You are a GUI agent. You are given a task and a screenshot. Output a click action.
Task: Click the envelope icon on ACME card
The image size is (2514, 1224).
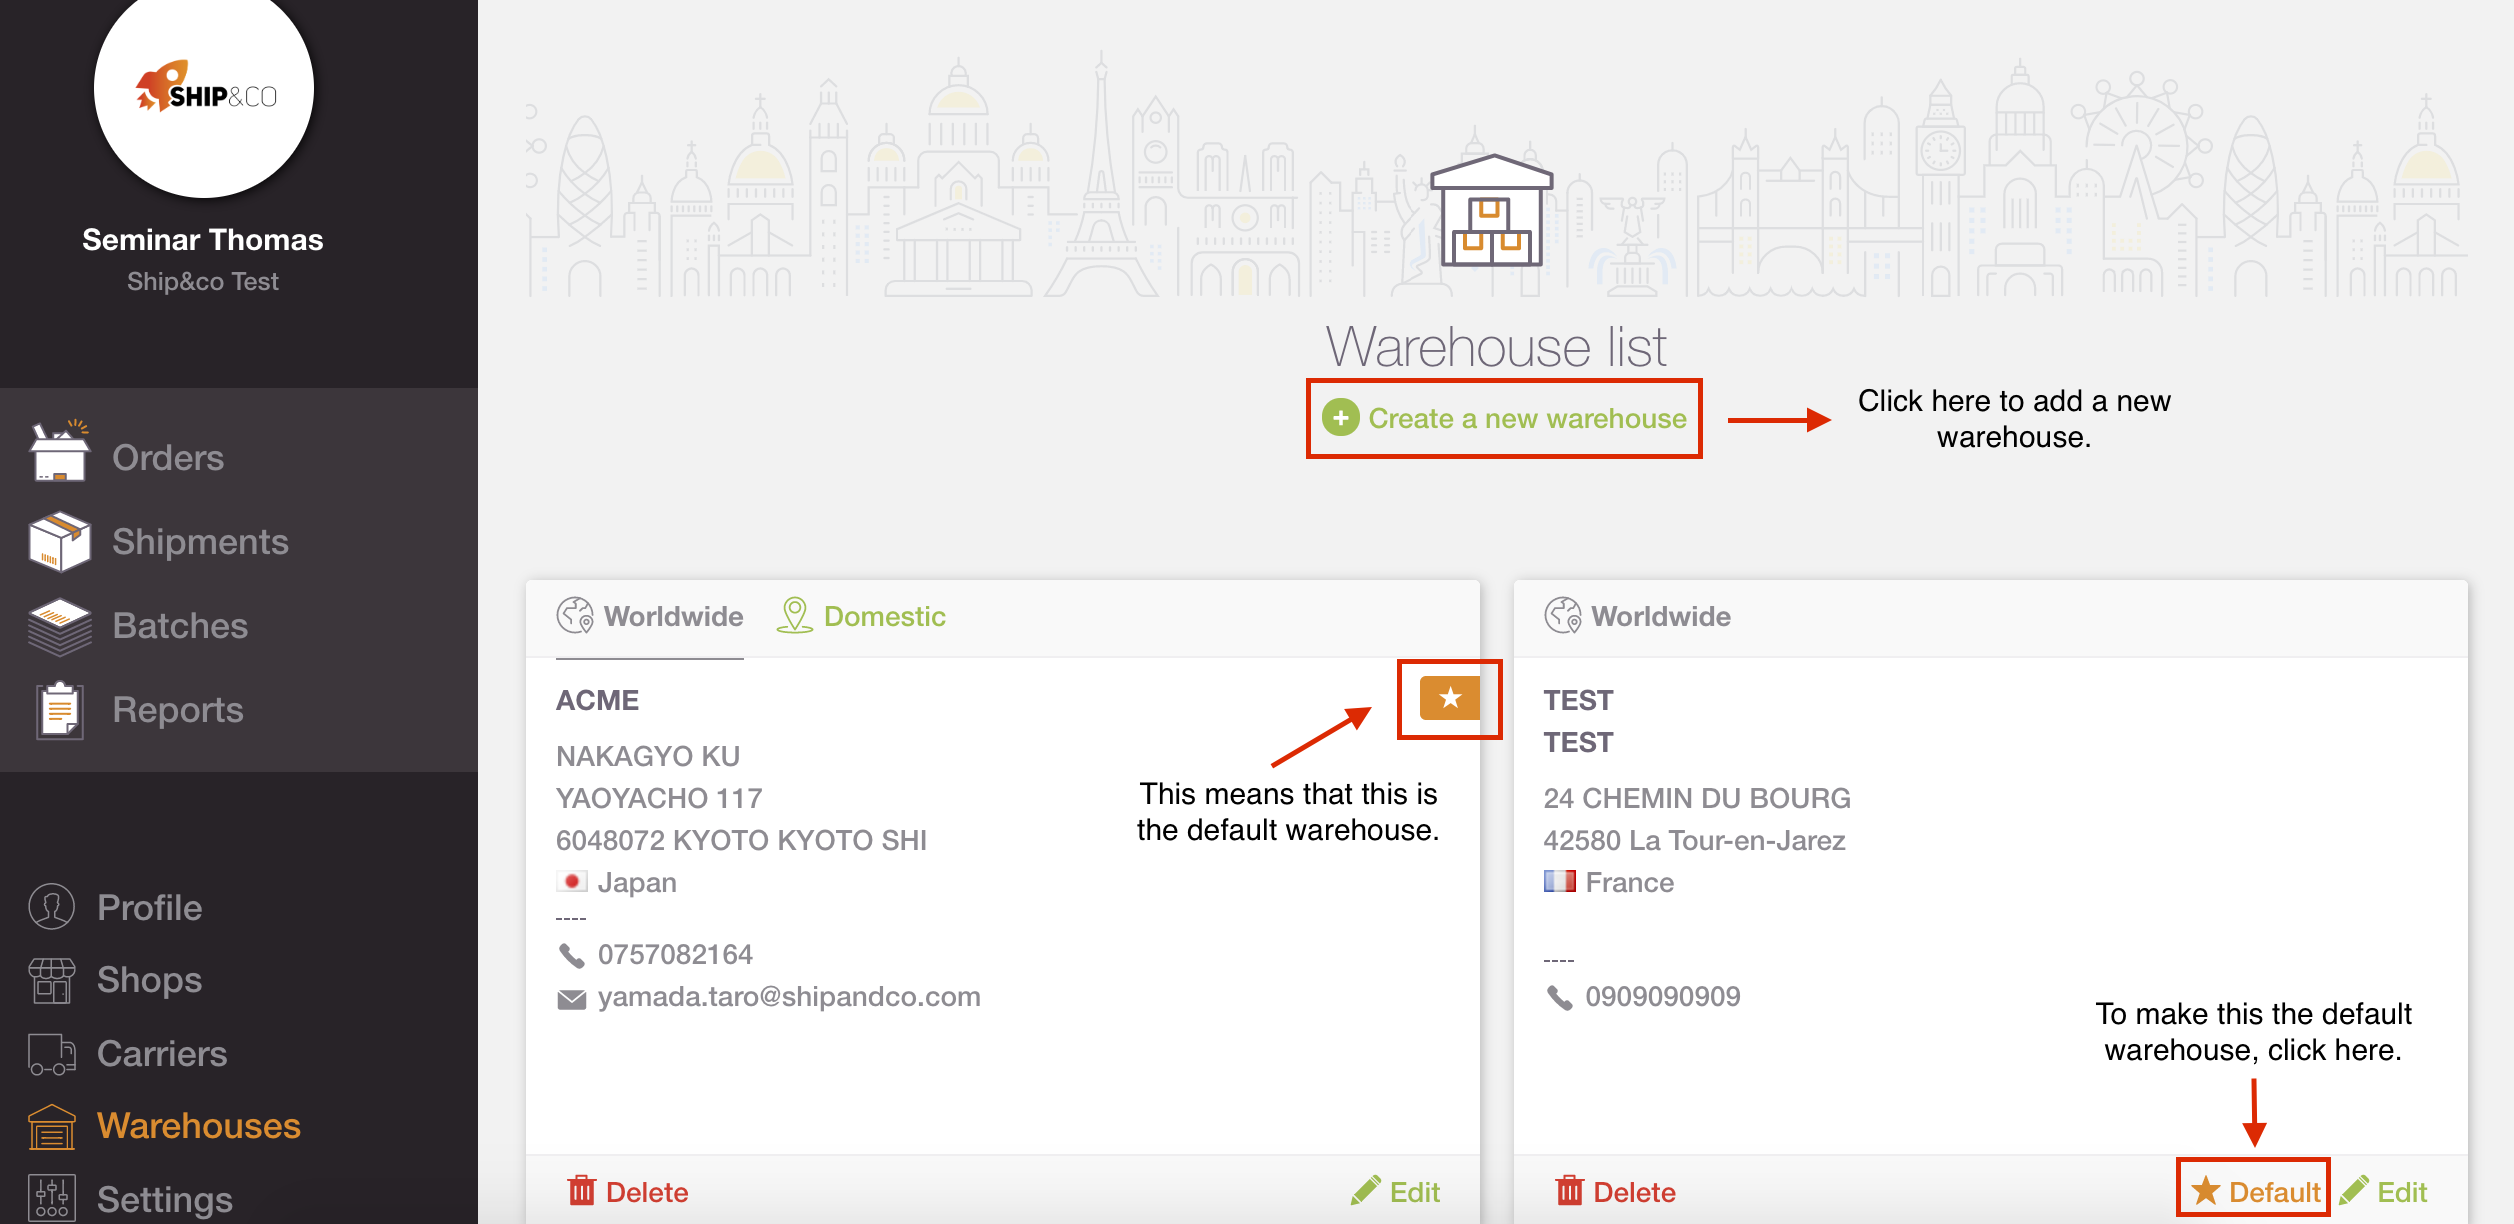(x=571, y=999)
